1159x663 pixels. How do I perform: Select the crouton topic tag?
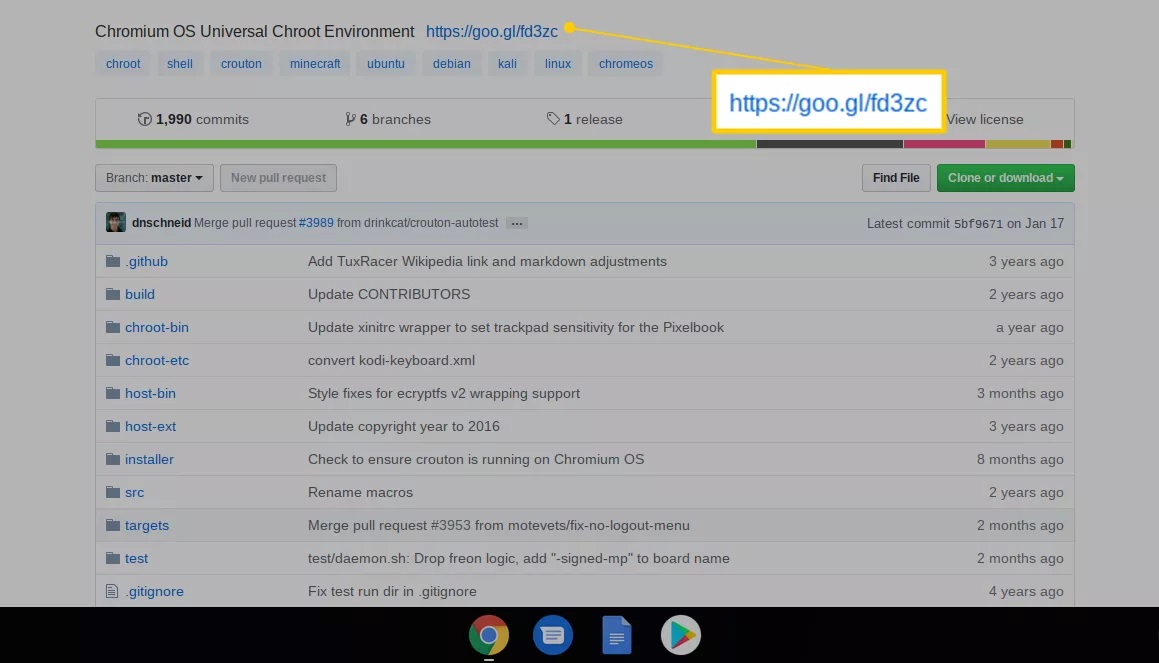click(x=241, y=64)
